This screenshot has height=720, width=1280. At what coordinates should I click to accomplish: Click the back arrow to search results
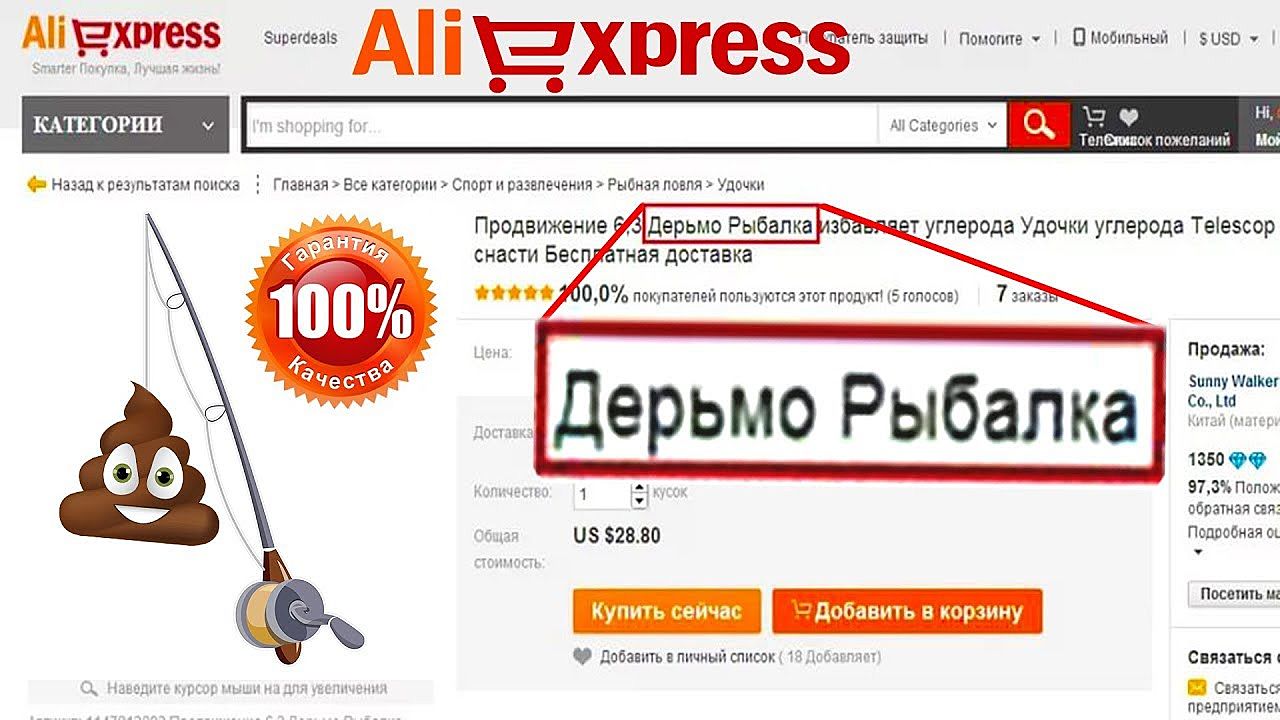tap(36, 184)
